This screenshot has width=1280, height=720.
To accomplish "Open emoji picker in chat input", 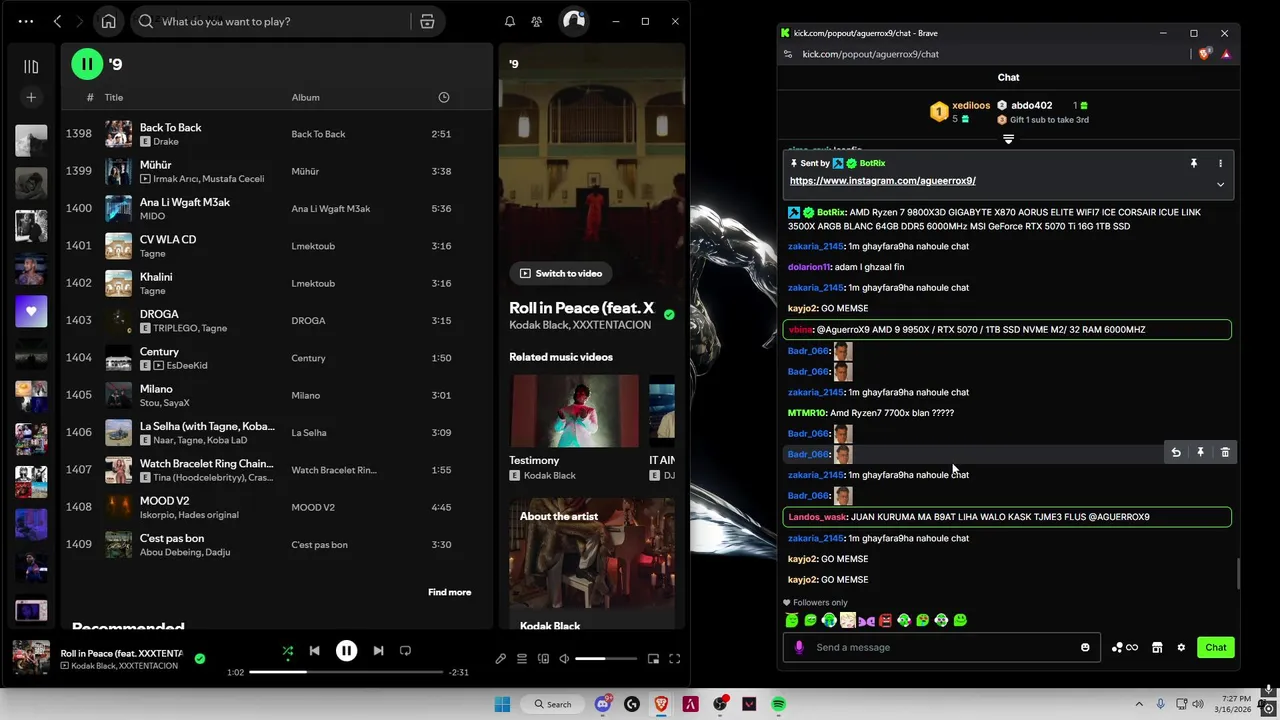I will click(x=1085, y=647).
